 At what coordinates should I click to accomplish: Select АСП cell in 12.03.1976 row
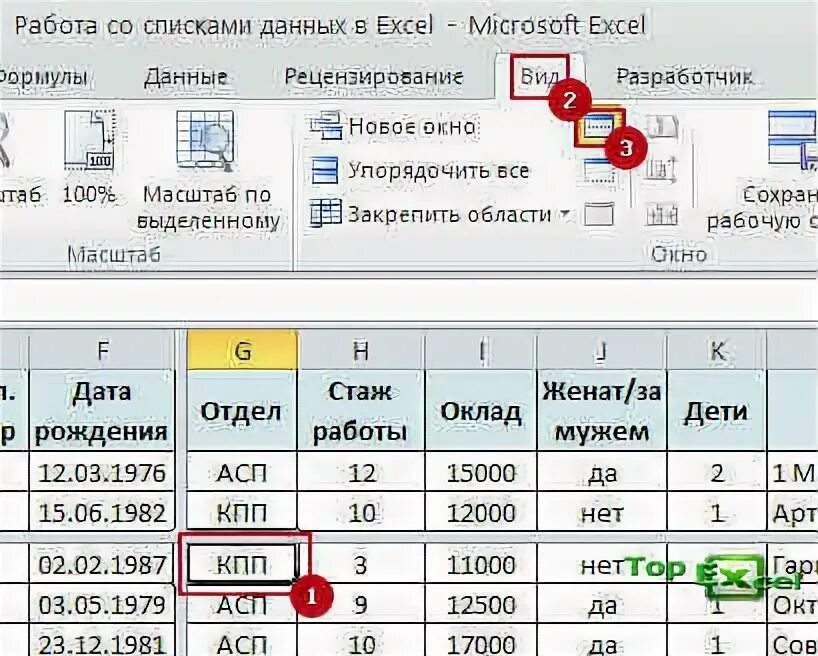242,472
